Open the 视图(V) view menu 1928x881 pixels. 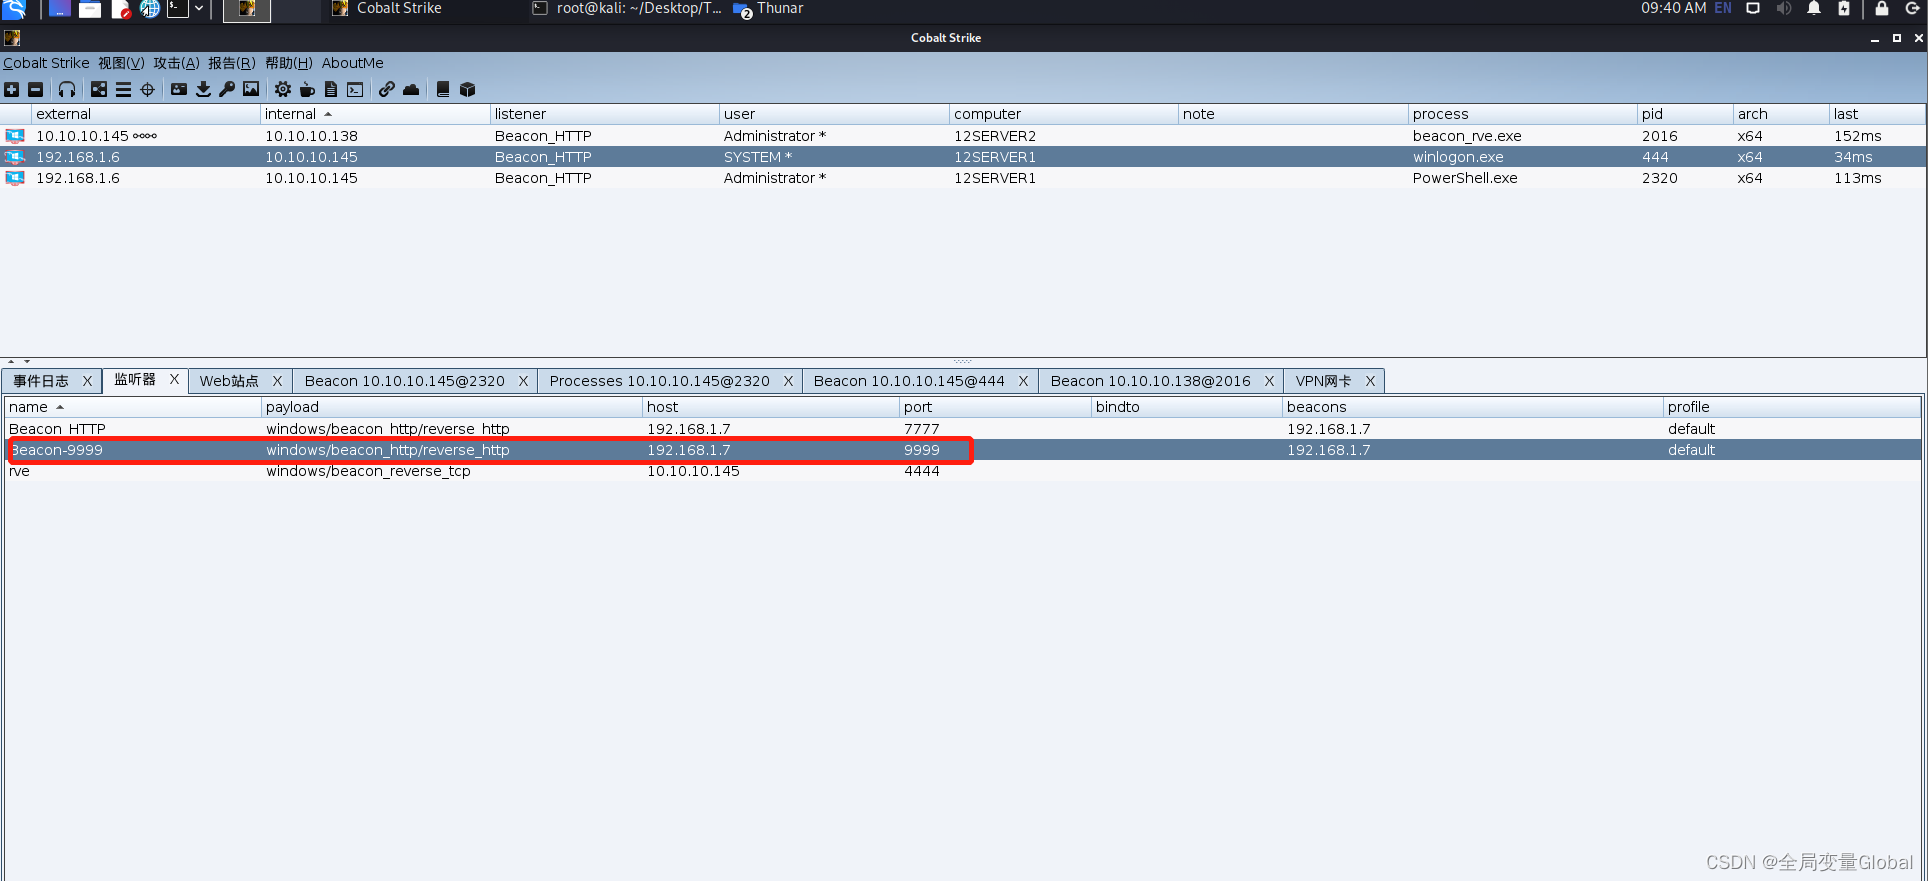pyautogui.click(x=121, y=63)
